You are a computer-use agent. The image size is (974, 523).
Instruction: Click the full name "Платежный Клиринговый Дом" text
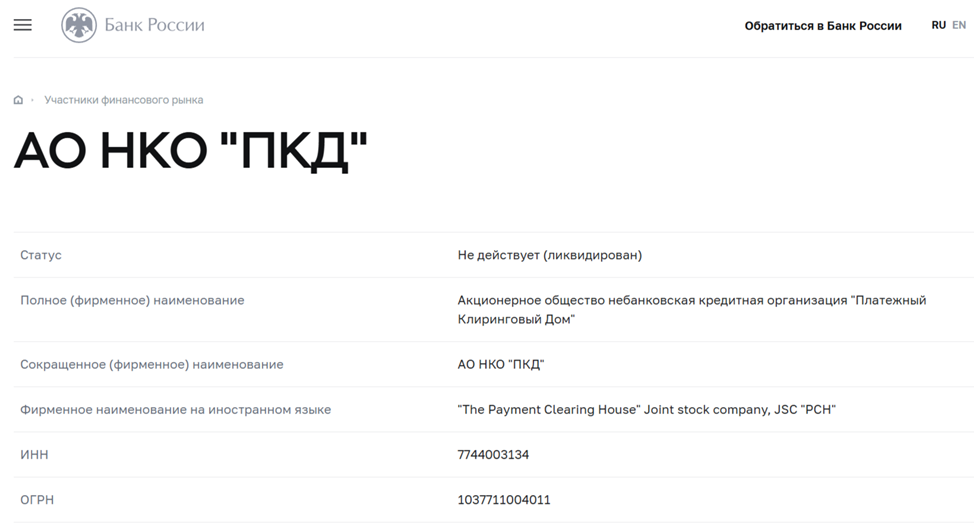tap(691, 309)
